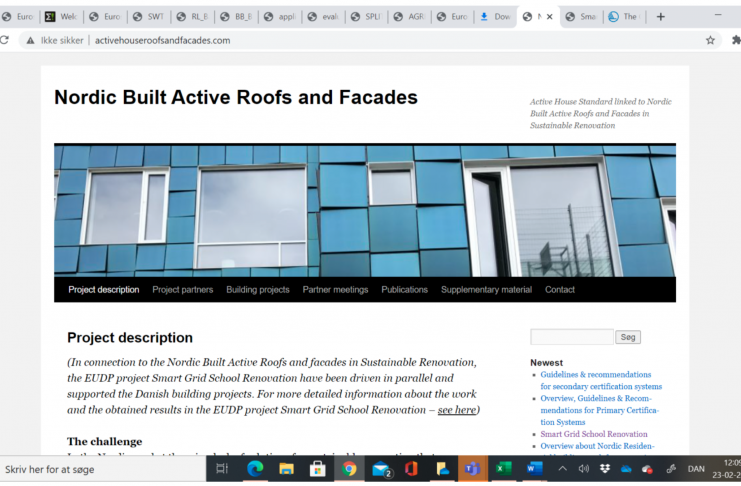Open Task View on the taskbar
The width and height of the screenshot is (741, 486).
222,469
